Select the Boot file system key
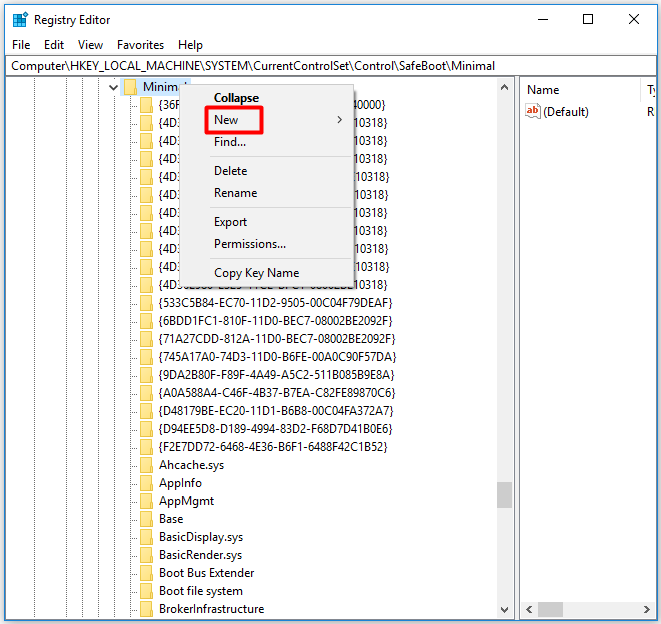This screenshot has width=661, height=624. [x=201, y=591]
